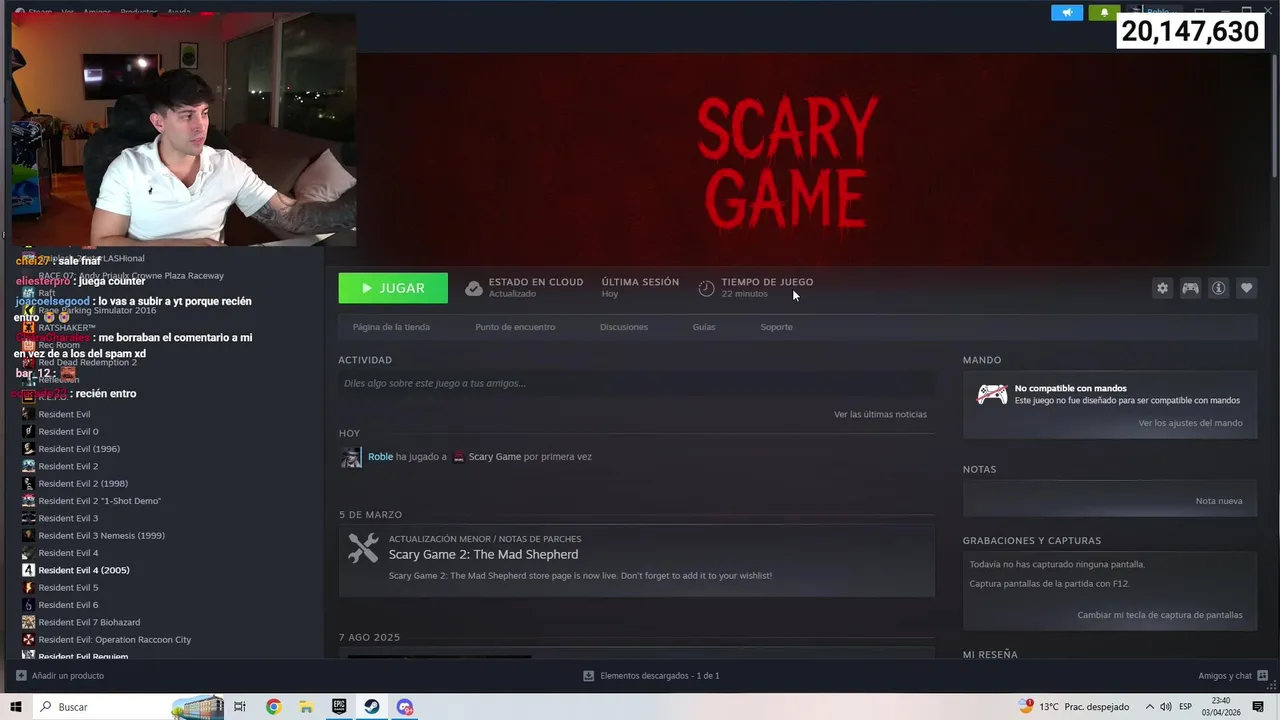Screen dimensions: 1280x720
Task: Expand system tray hidden icons chevron
Action: pyautogui.click(x=1150, y=707)
